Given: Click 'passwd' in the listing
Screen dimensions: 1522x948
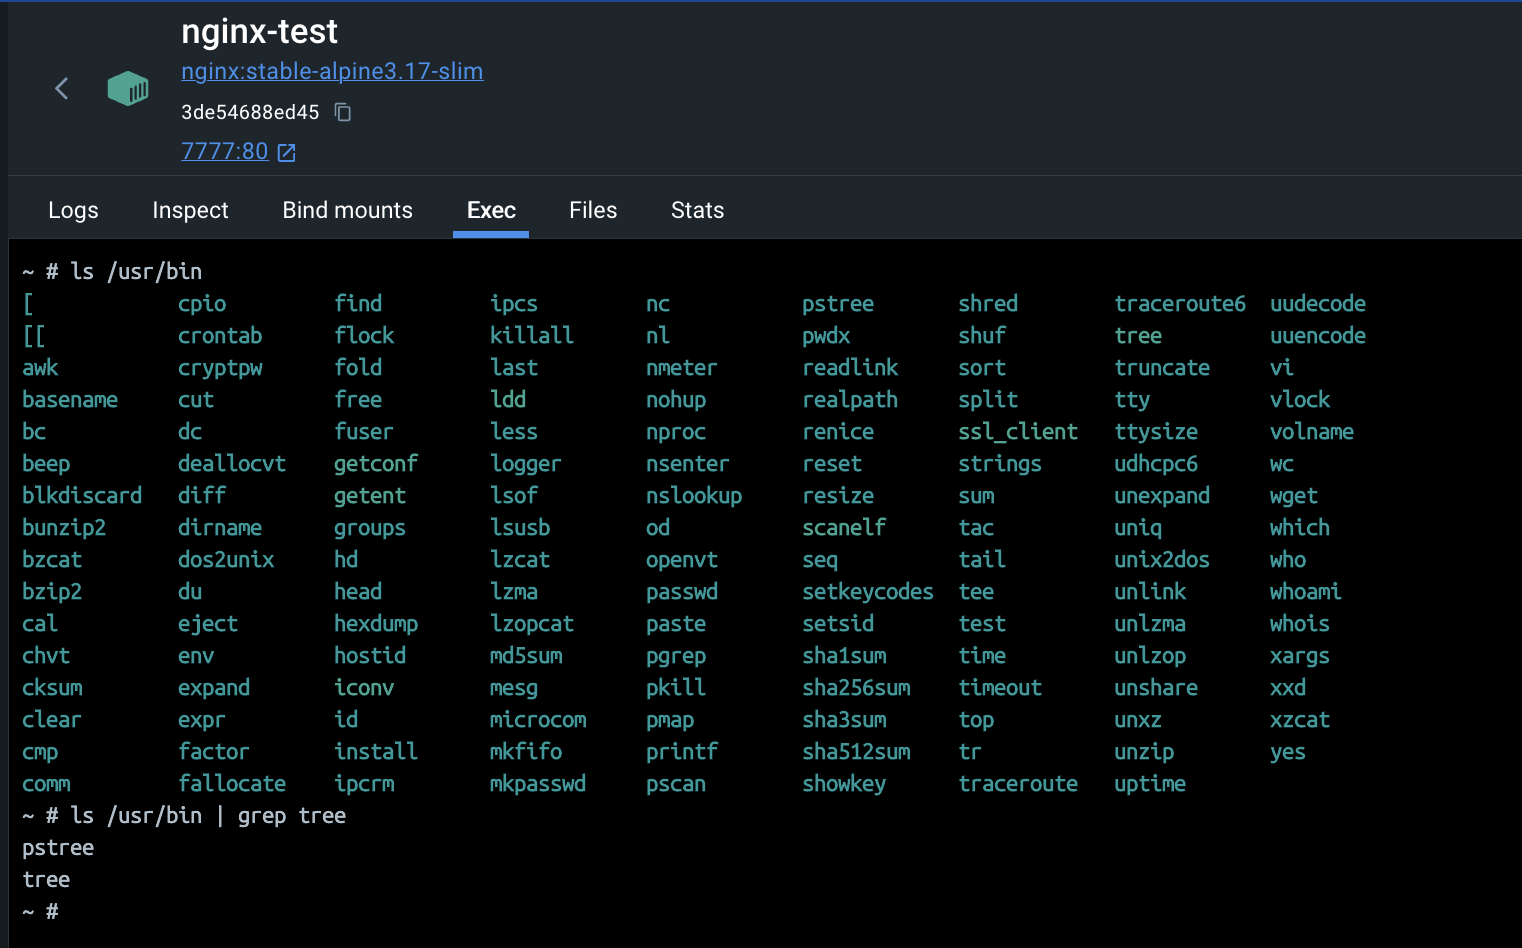Looking at the screenshot, I should click(682, 592).
